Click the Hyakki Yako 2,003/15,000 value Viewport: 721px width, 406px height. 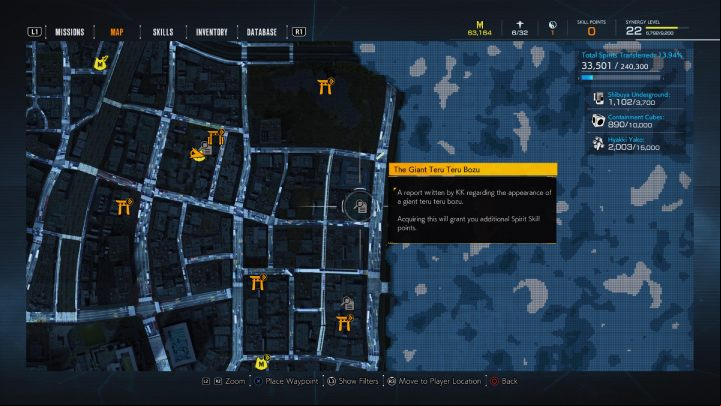click(634, 147)
